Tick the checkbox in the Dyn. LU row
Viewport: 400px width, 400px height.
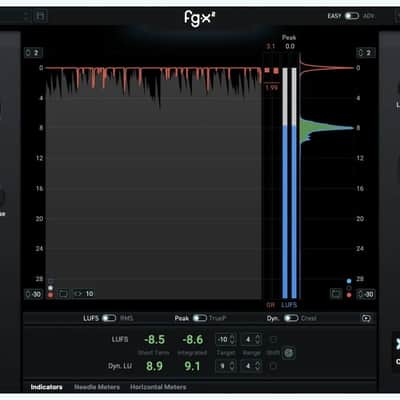pos(273,366)
